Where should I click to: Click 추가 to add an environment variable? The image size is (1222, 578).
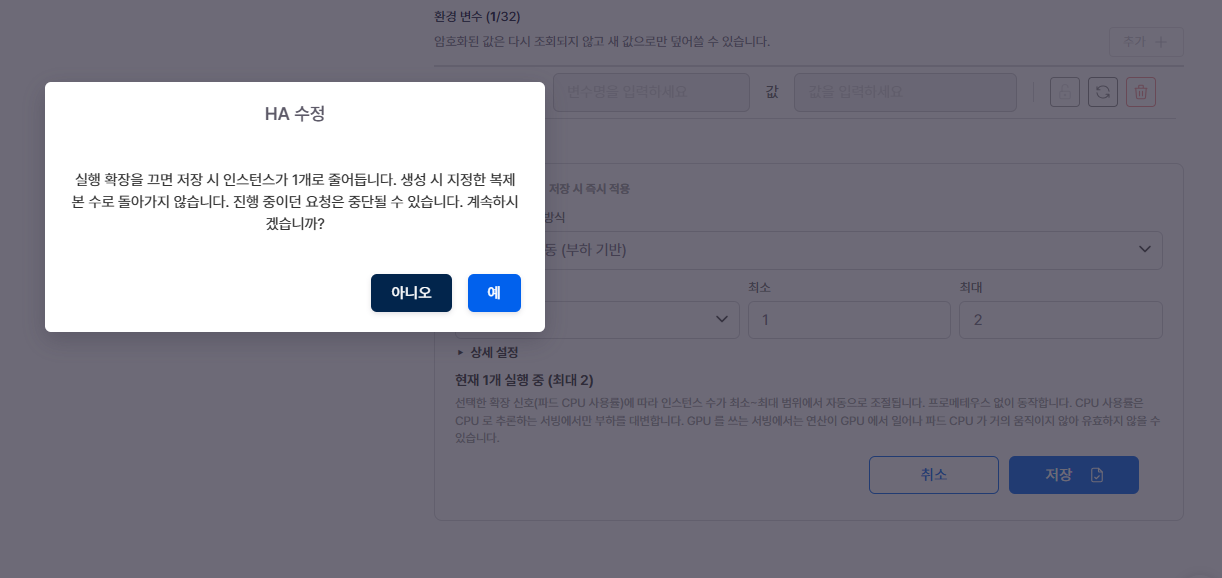[x=1146, y=42]
